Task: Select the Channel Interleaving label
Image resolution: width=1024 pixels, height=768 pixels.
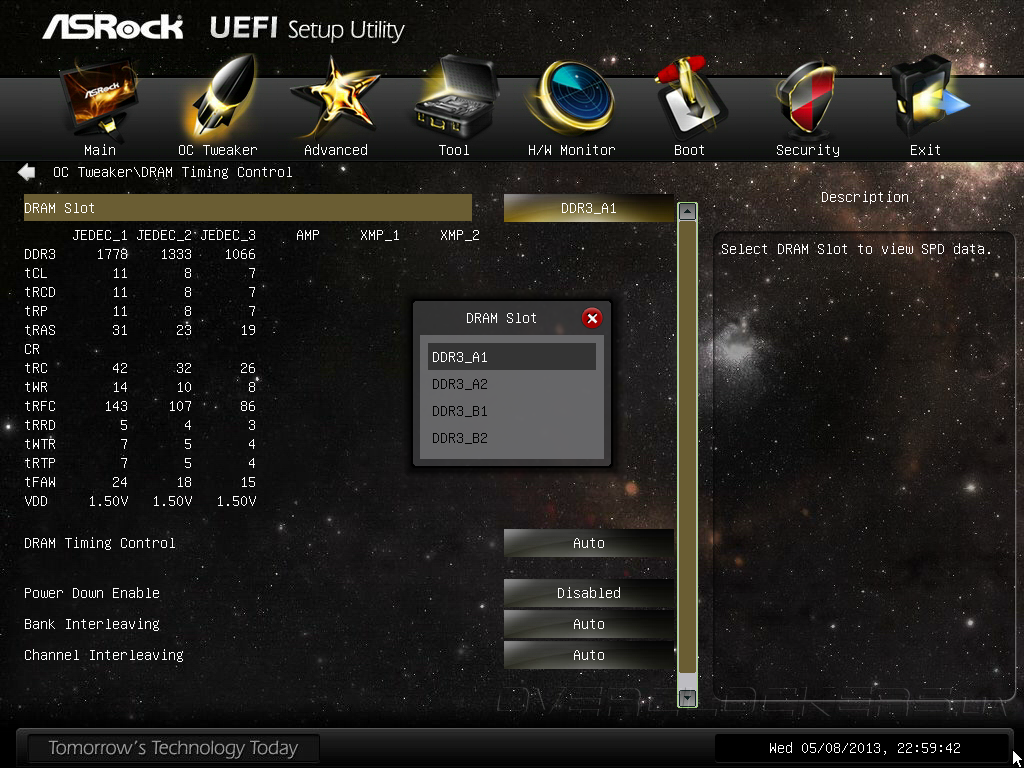Action: pos(103,654)
